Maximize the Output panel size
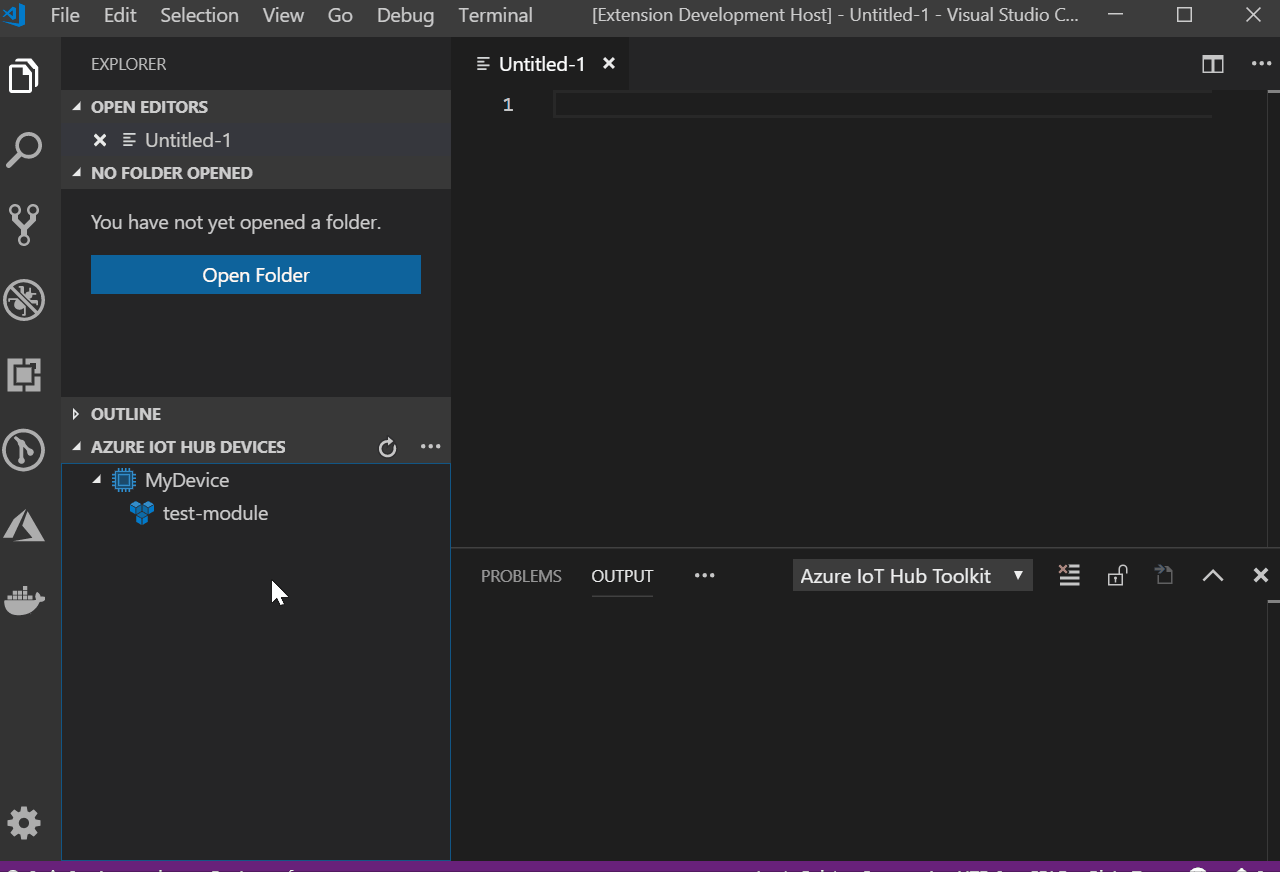The width and height of the screenshot is (1280, 872). (1213, 575)
